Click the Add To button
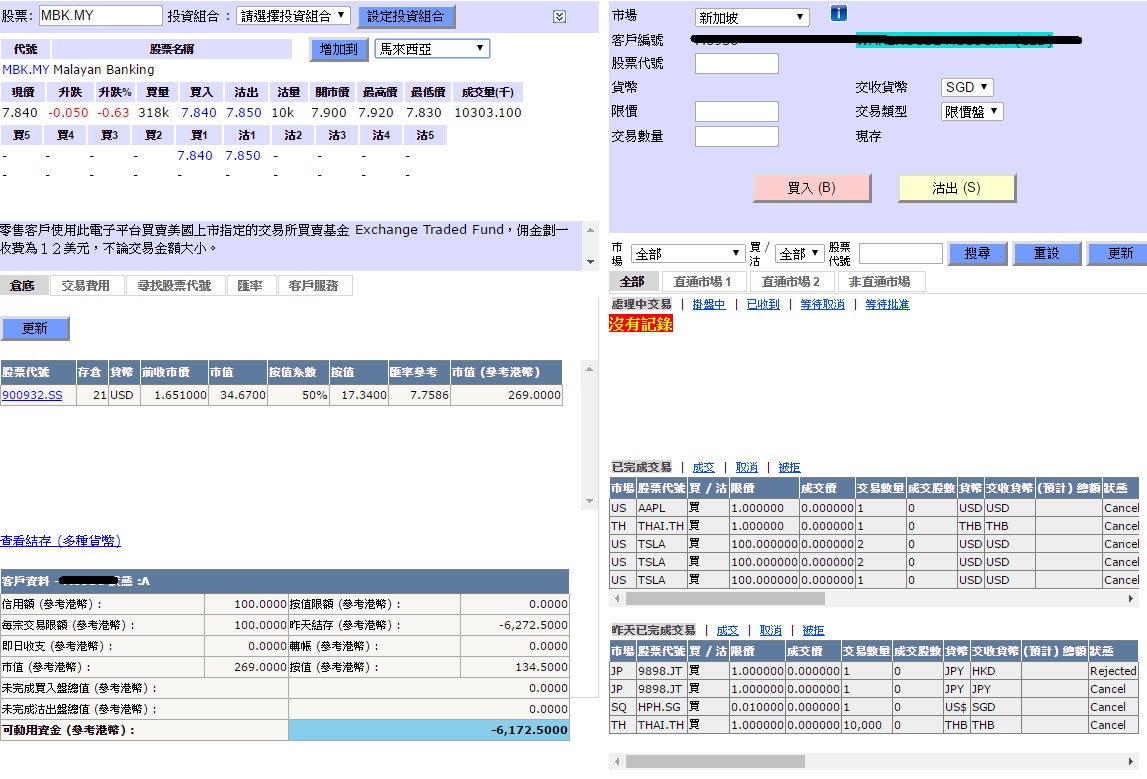The width and height of the screenshot is (1147, 779). (x=338, y=49)
